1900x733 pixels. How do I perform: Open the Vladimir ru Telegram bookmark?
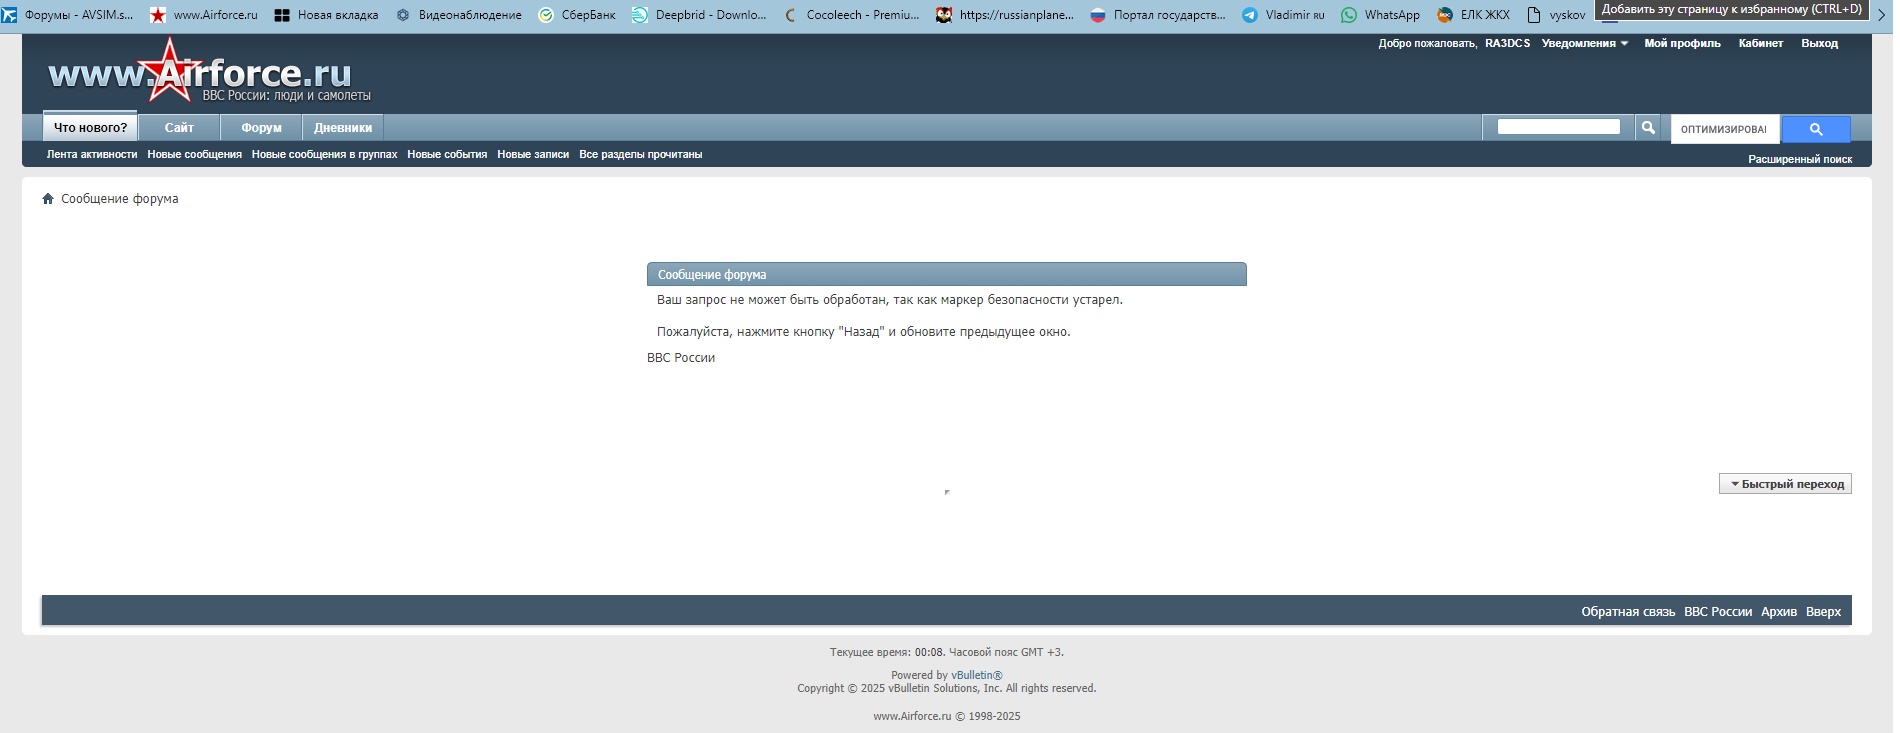pyautogui.click(x=1283, y=15)
